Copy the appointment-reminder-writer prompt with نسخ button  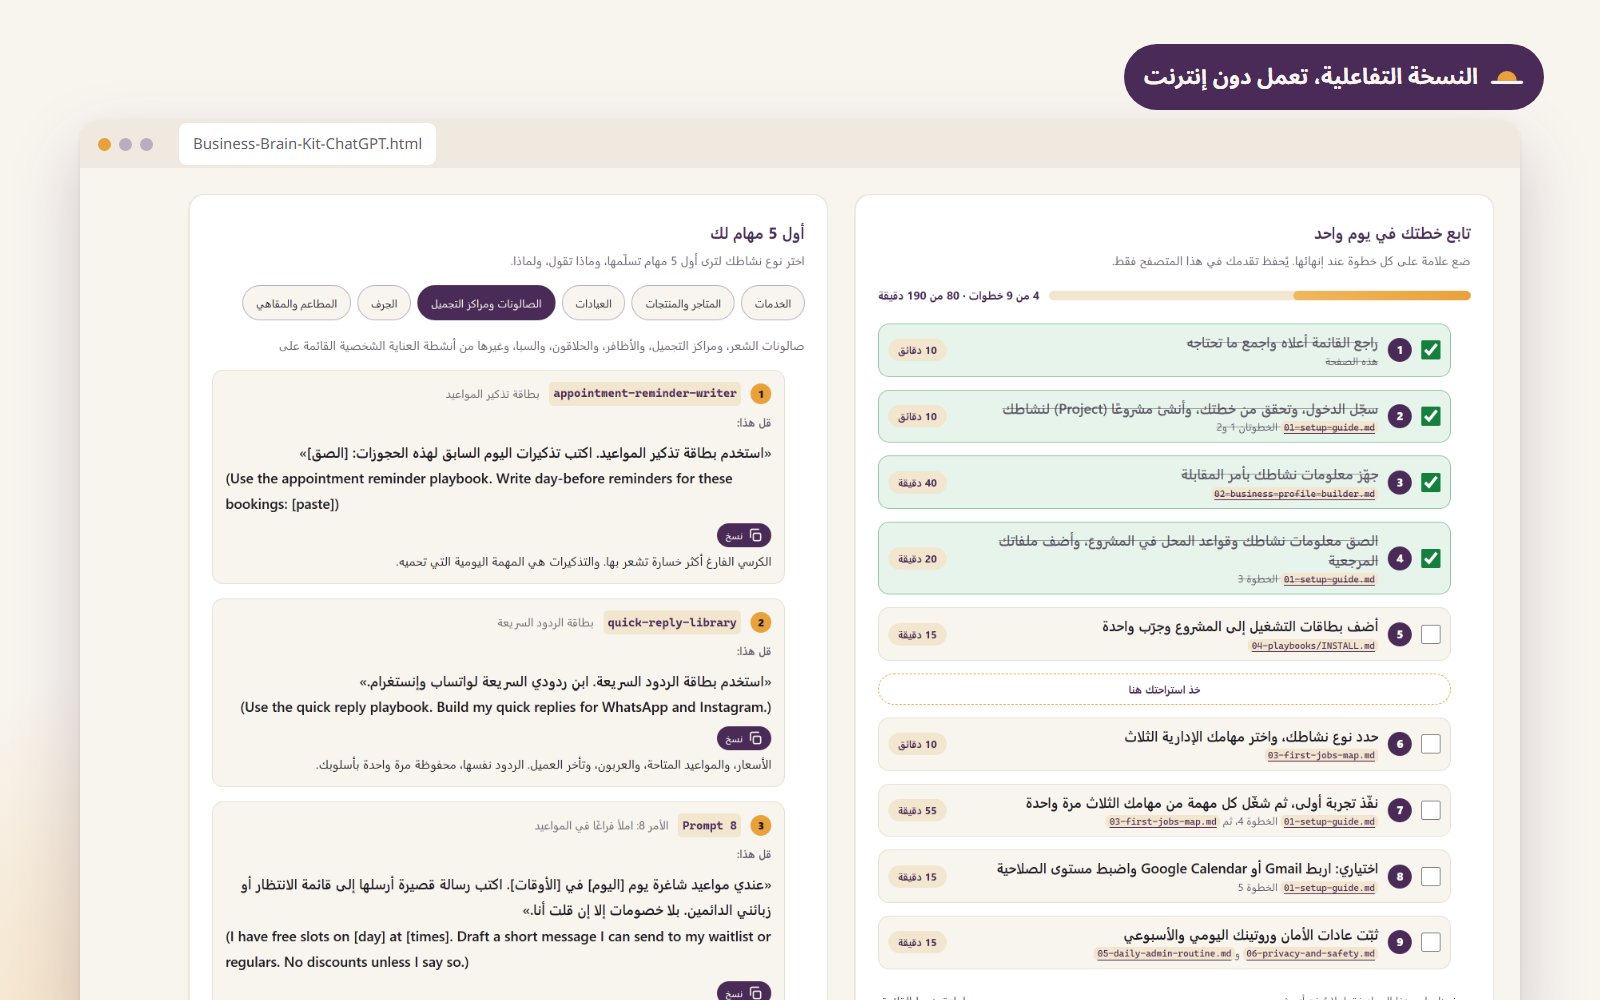click(x=744, y=535)
